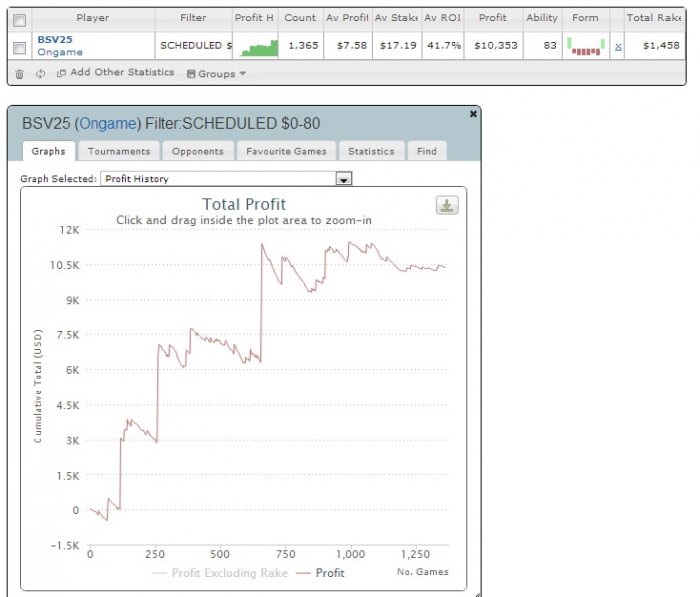Click the chart download export icon
This screenshot has height=597, width=700.
pos(447,205)
